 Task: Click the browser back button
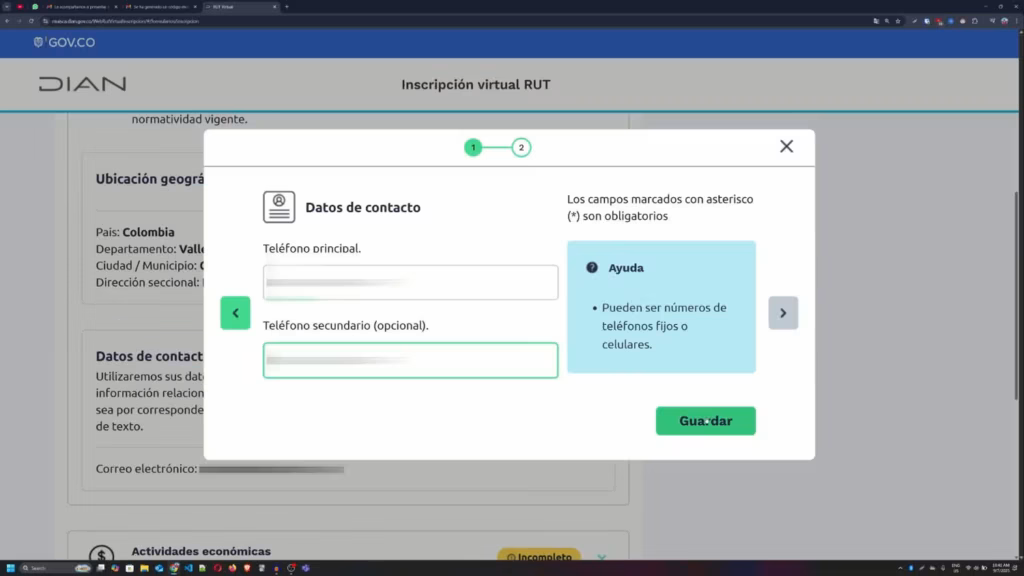pyautogui.click(x=7, y=21)
